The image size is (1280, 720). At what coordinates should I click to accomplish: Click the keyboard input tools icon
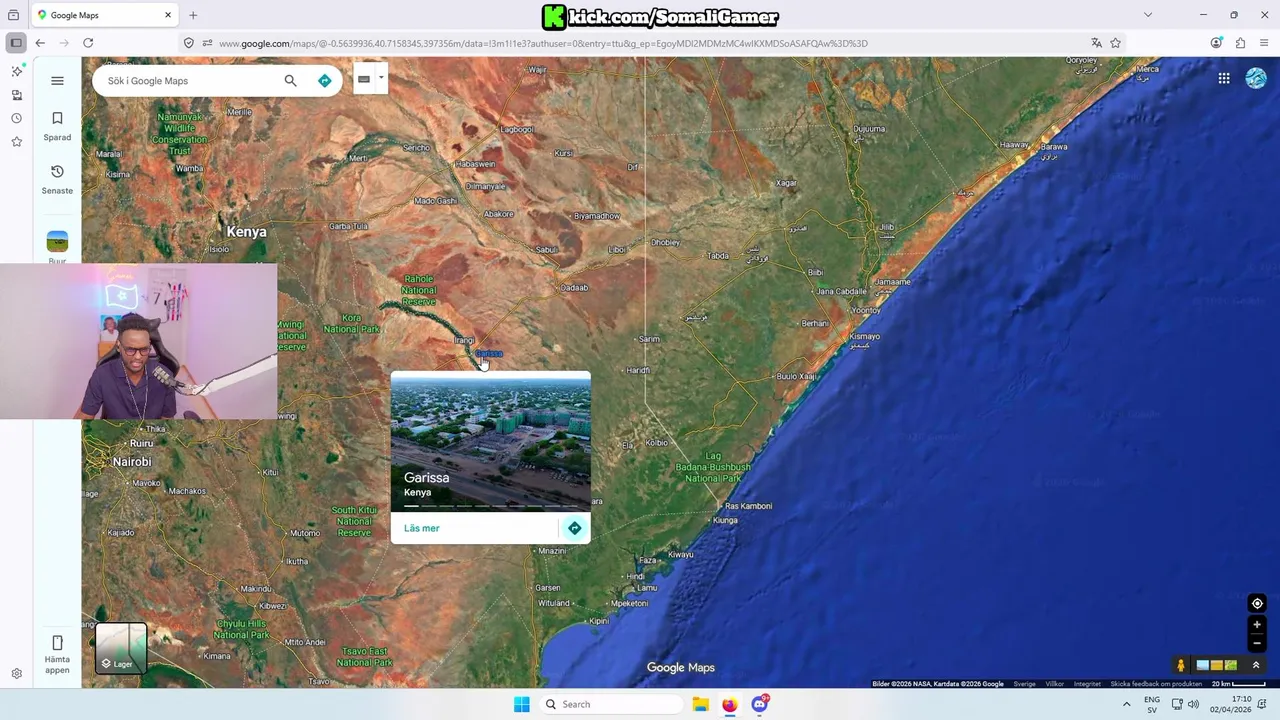point(364,79)
